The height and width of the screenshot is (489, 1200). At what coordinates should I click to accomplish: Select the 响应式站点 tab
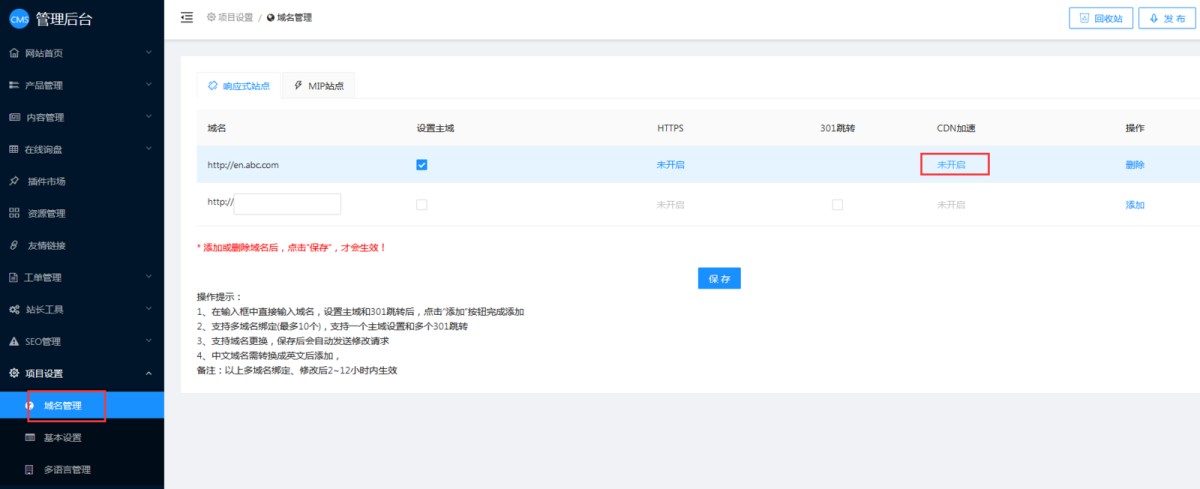238,86
